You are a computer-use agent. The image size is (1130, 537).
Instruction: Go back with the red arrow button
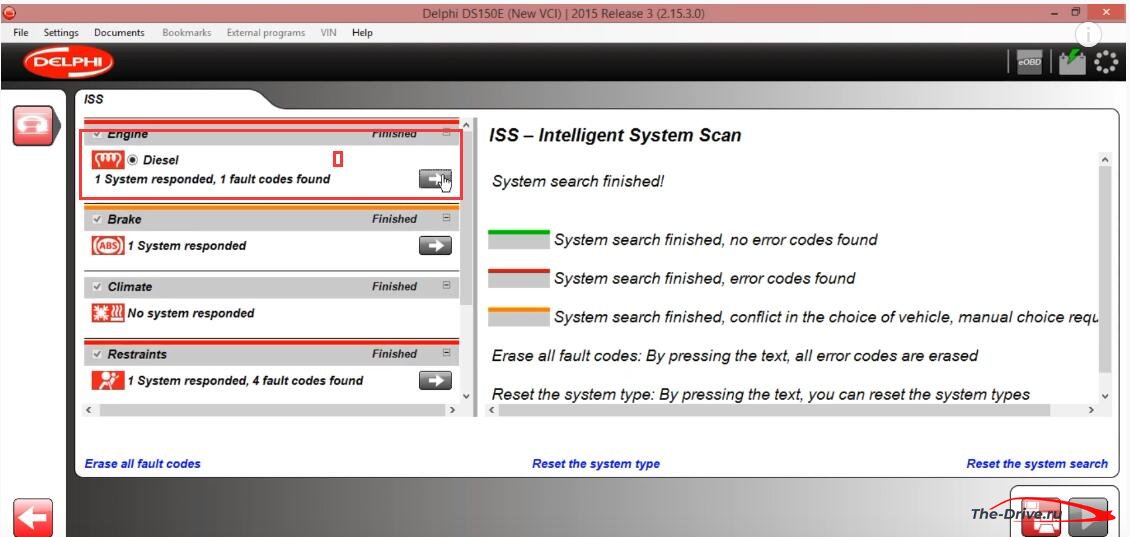[32, 517]
